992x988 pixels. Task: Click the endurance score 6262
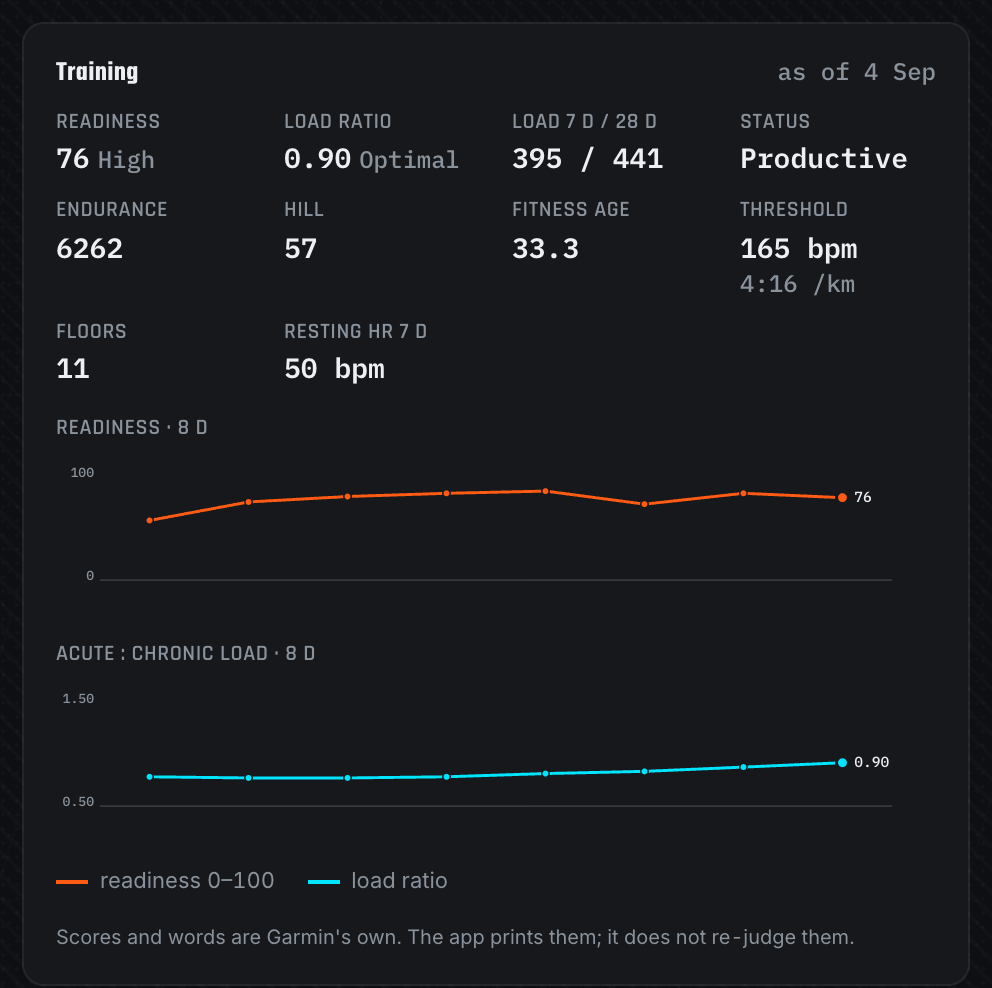tap(89, 249)
